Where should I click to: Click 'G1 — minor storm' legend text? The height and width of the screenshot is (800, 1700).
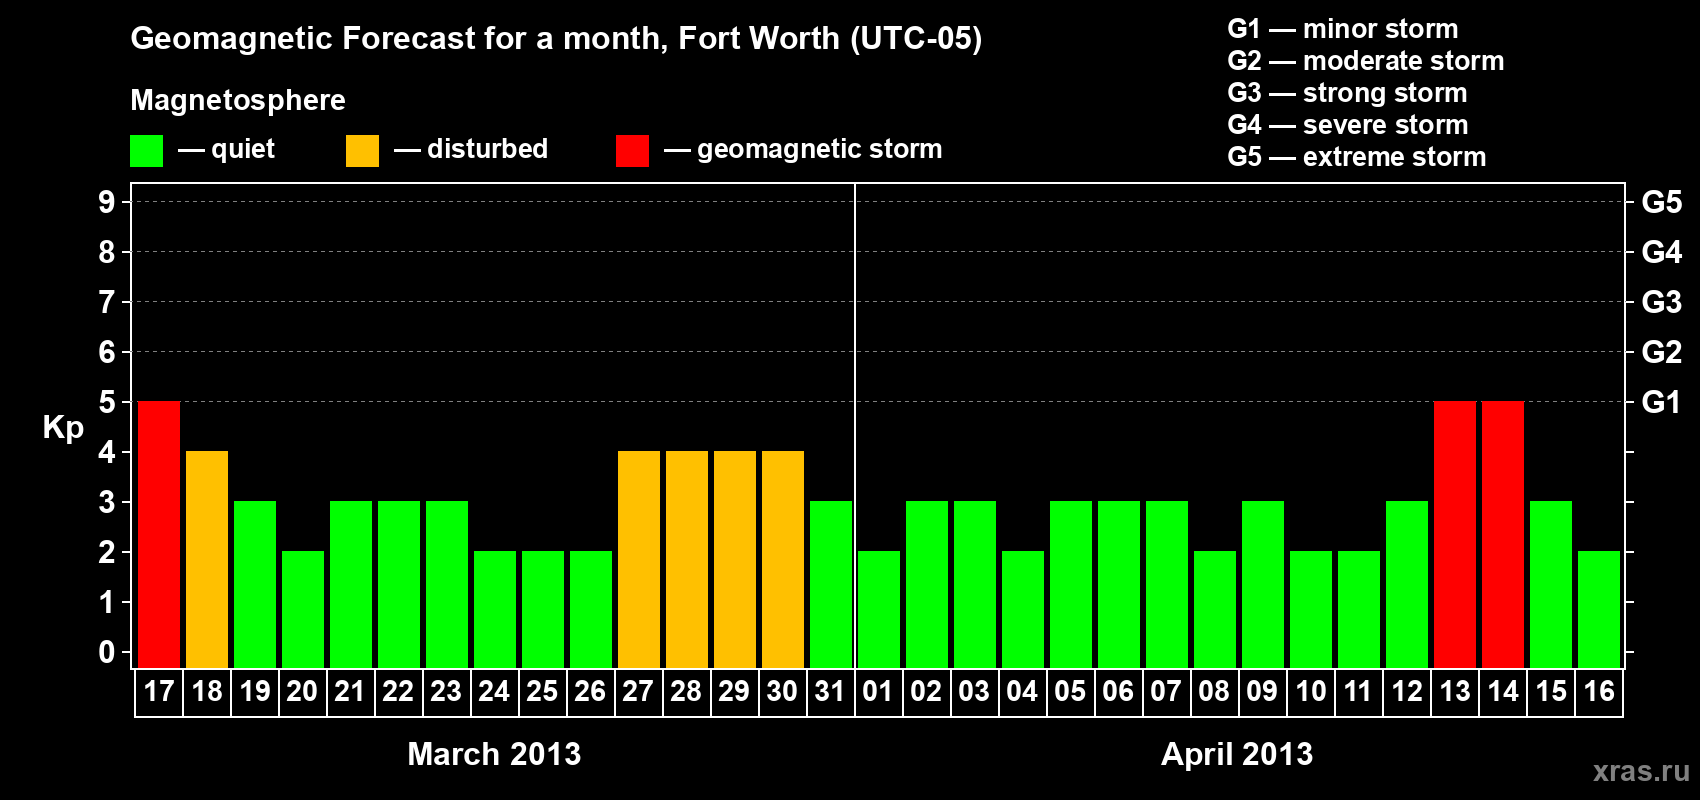(x=1343, y=29)
